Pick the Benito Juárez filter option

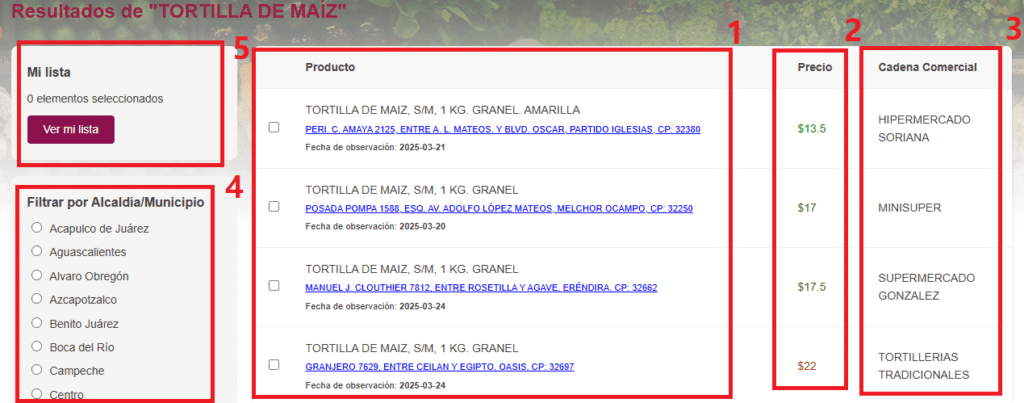coord(37,323)
